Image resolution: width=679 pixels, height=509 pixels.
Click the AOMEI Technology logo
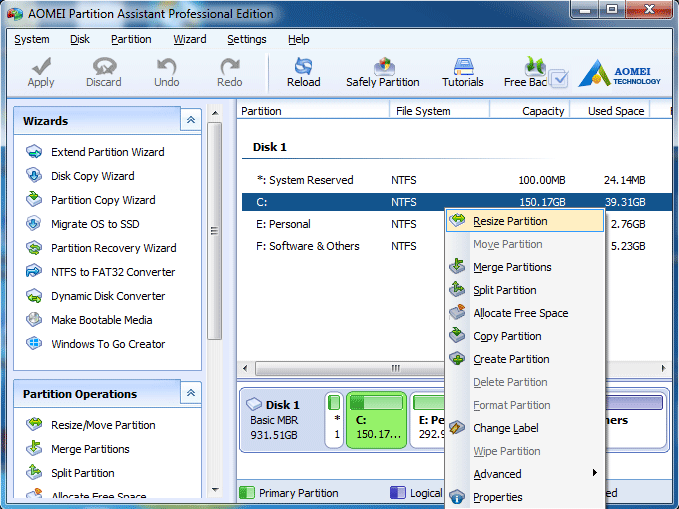[619, 73]
